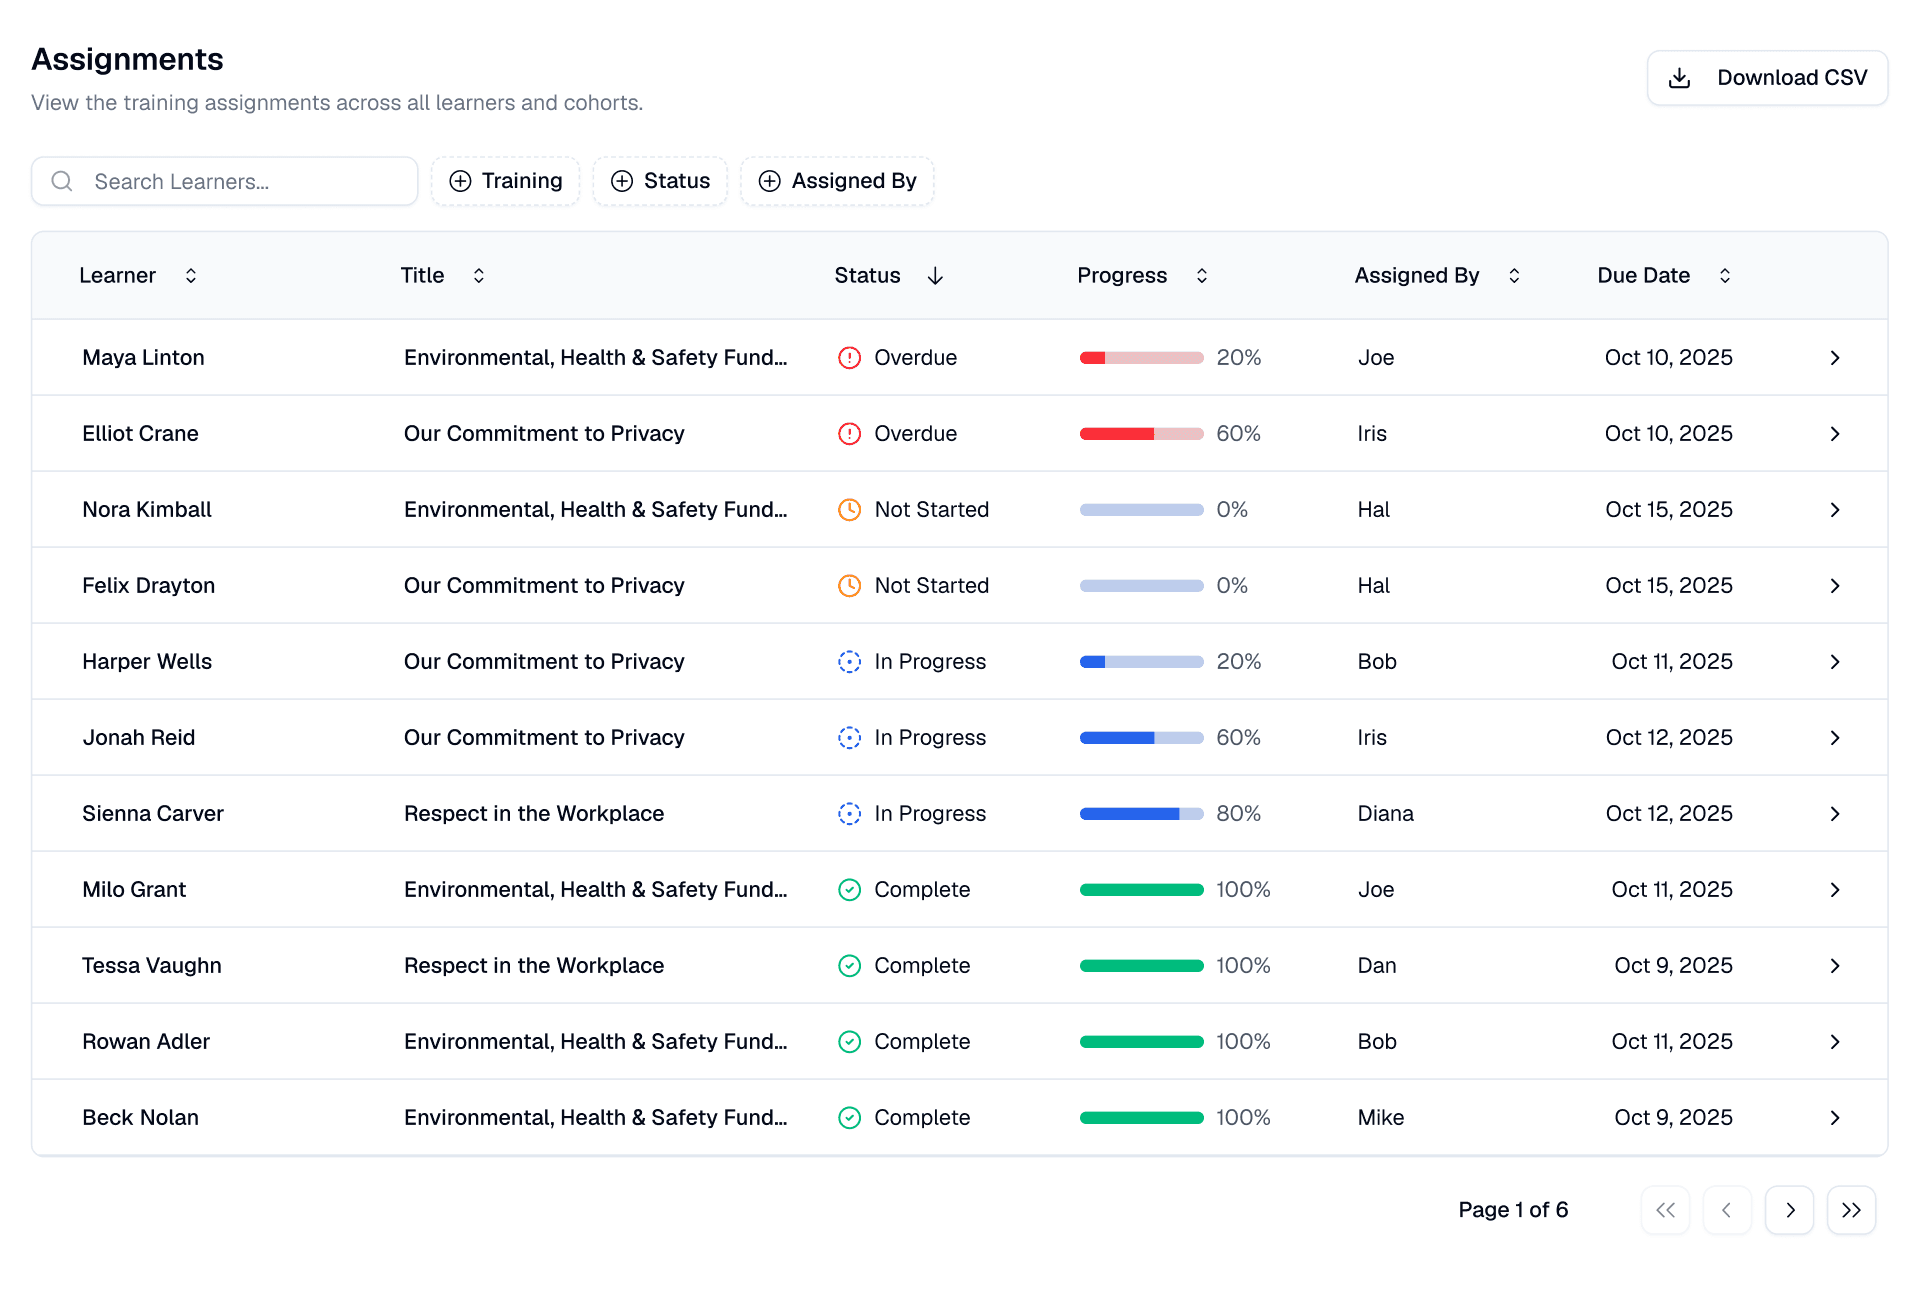Viewport: 1920px width, 1300px height.
Task: Click the Not Started clock icon for Nora Kimball
Action: tap(849, 510)
